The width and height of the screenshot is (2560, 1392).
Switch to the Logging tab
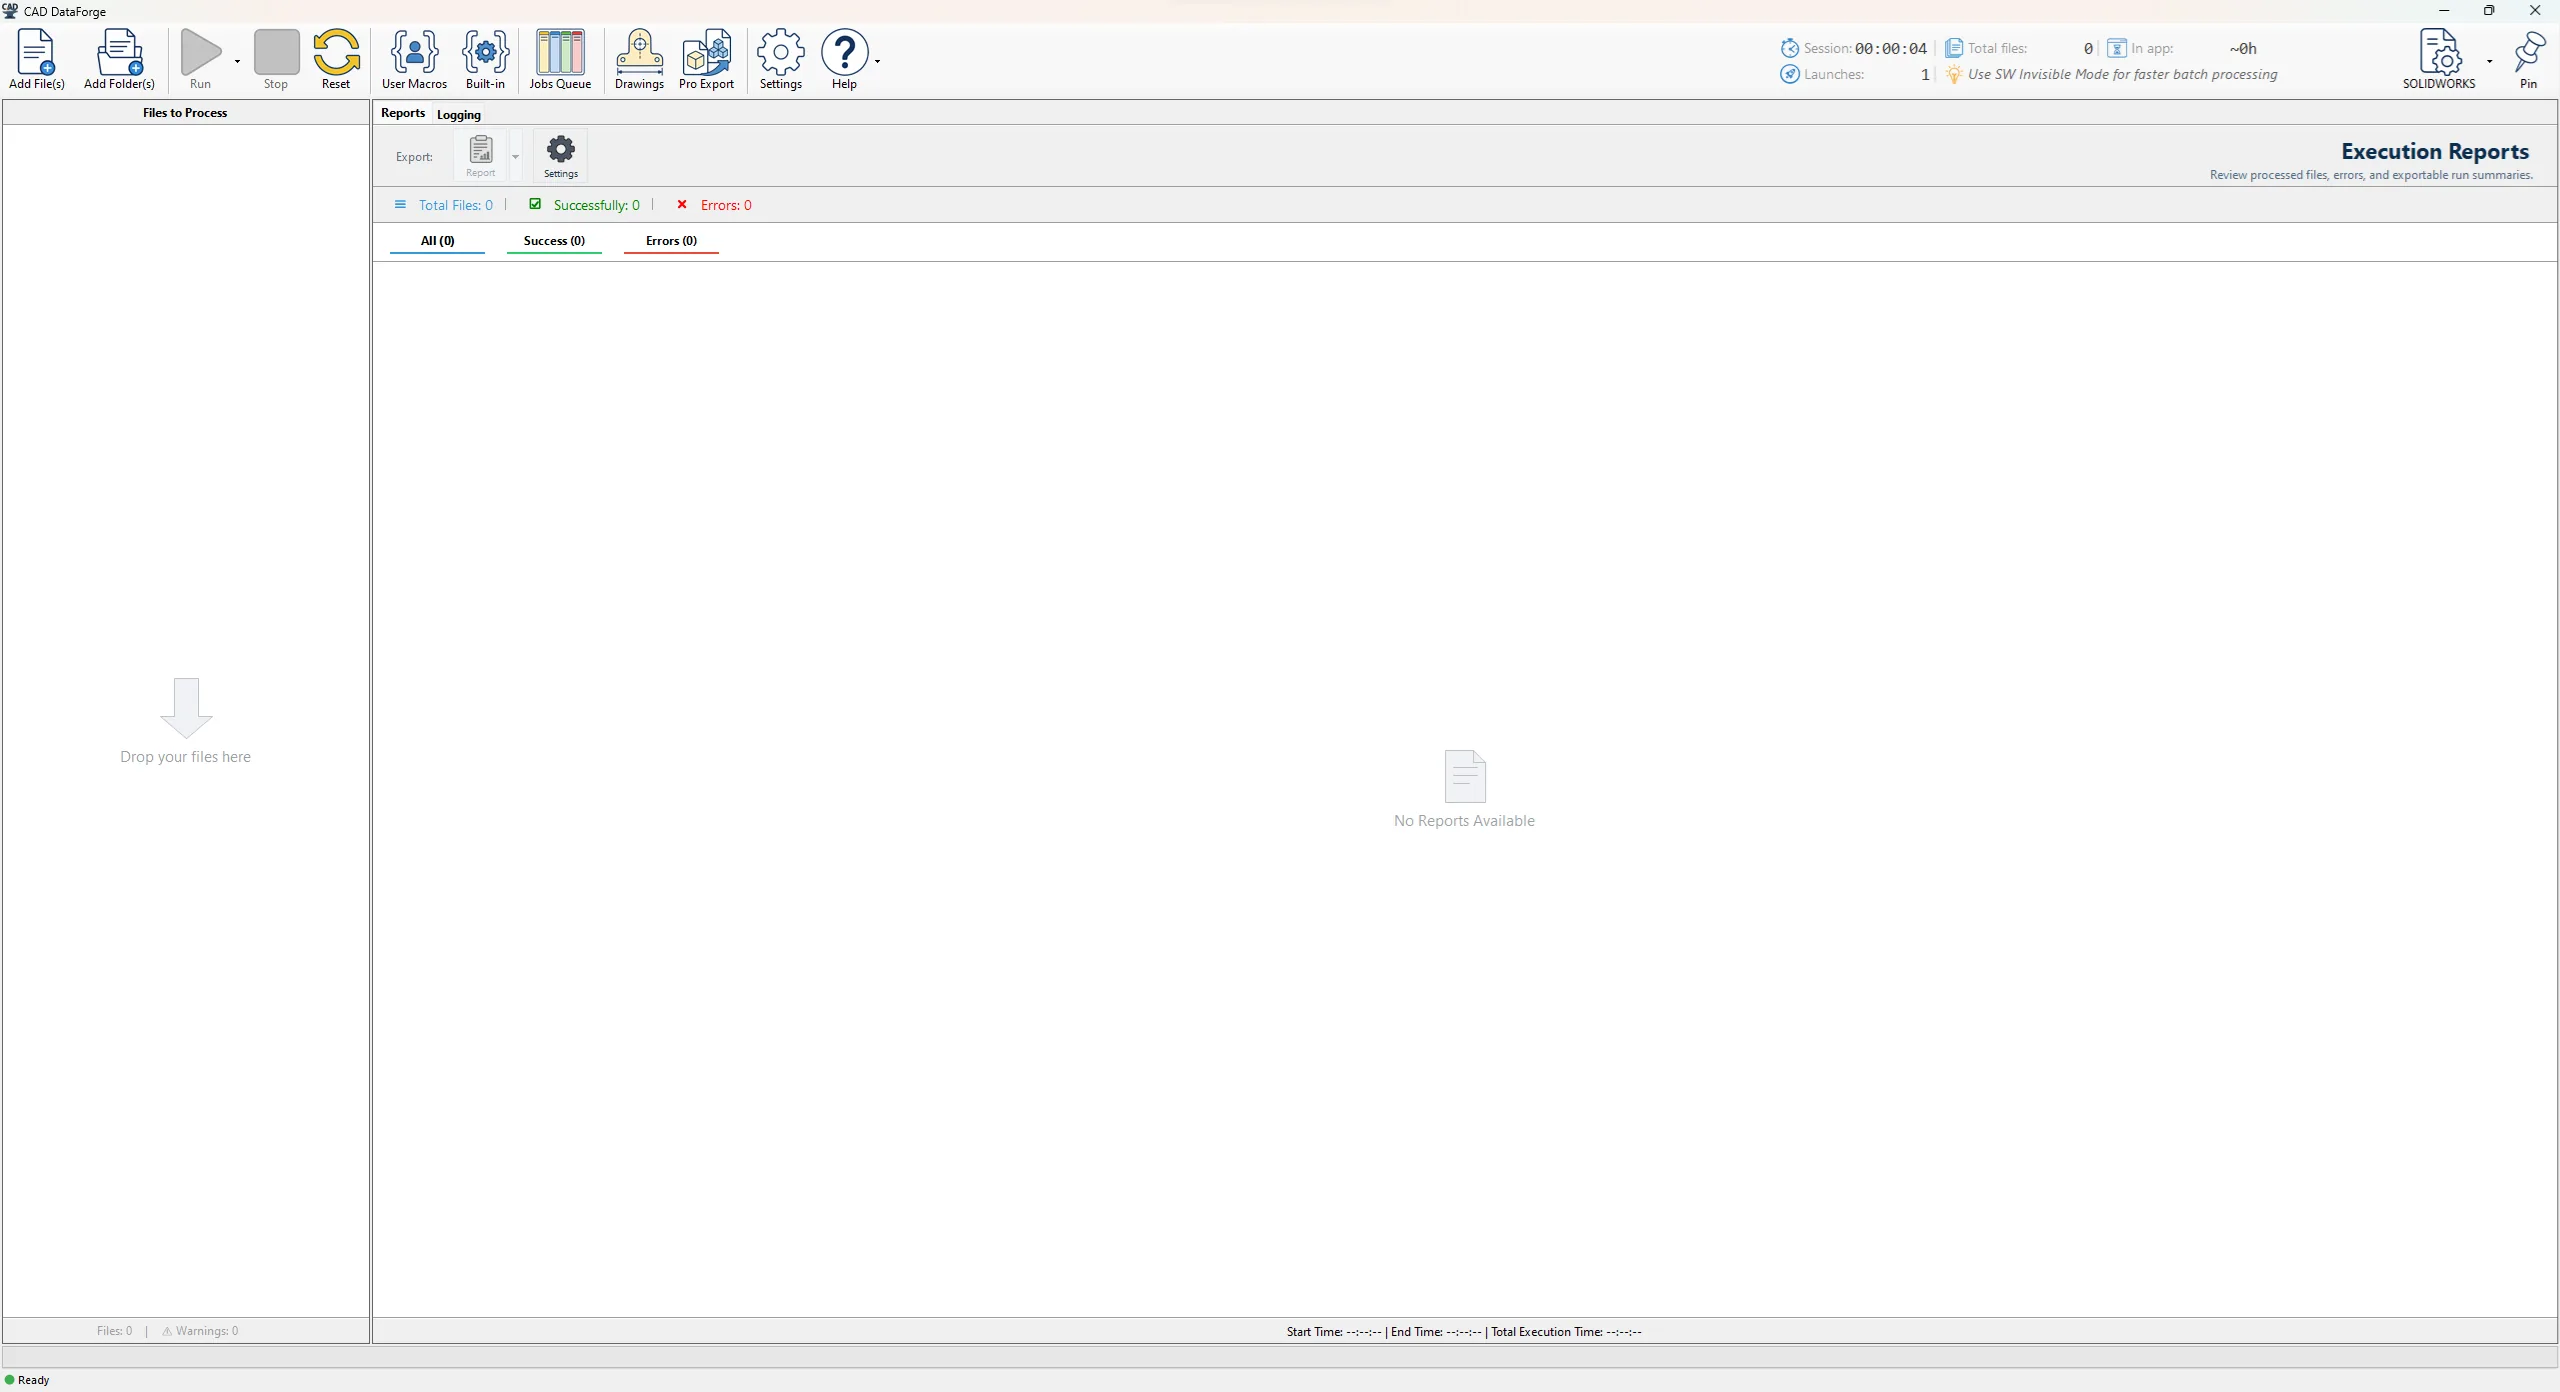459,114
